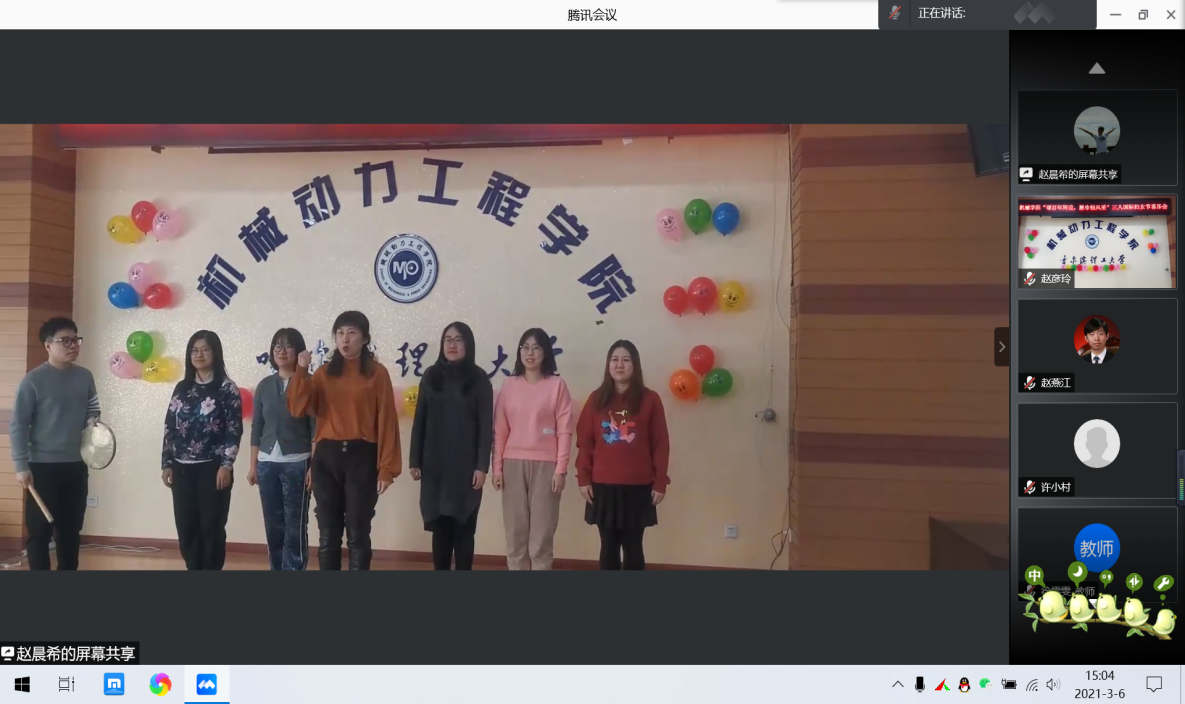Click the muted mic icon beside 赵燕江

tap(1029, 383)
